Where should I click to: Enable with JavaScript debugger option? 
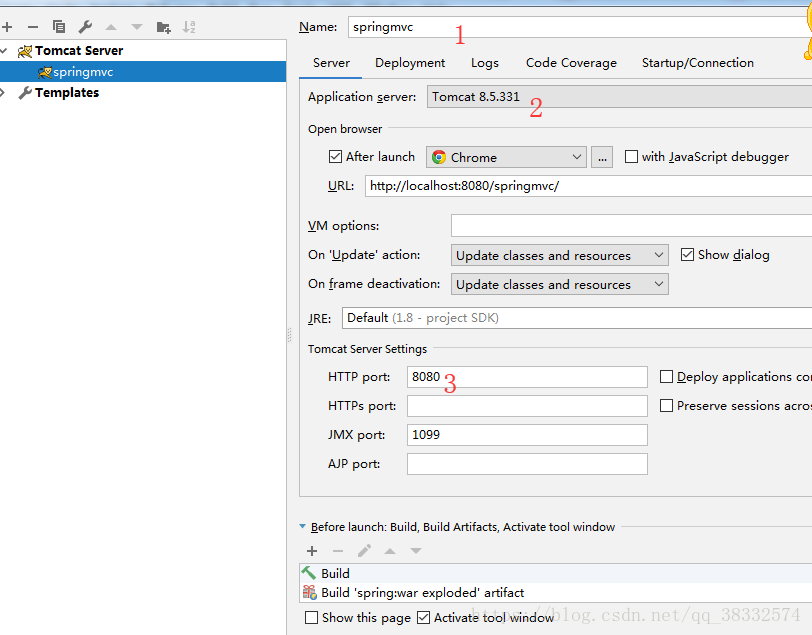tap(631, 156)
